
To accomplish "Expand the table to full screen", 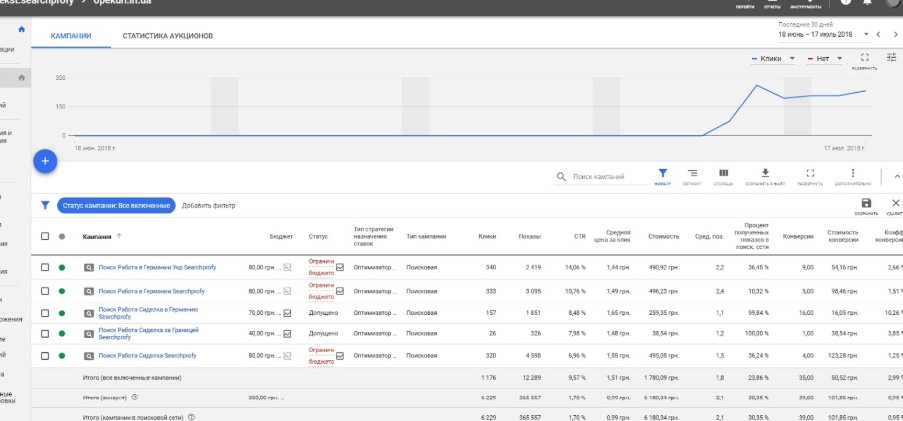I will pos(810,177).
